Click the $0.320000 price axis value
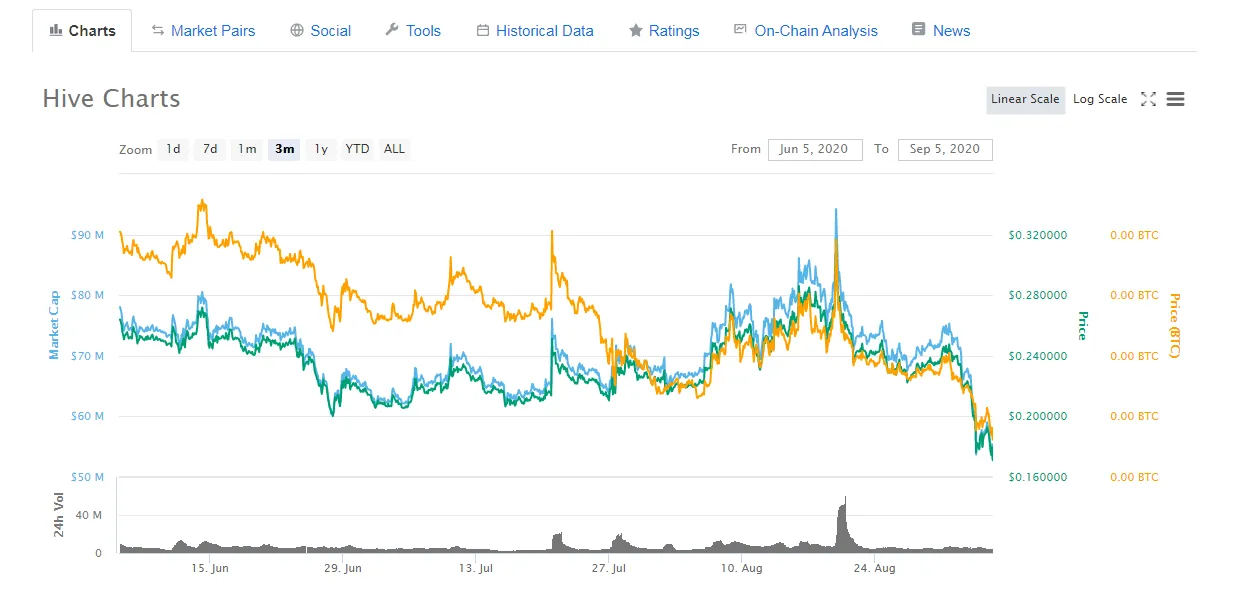This screenshot has height=598, width=1242. click(x=1037, y=235)
